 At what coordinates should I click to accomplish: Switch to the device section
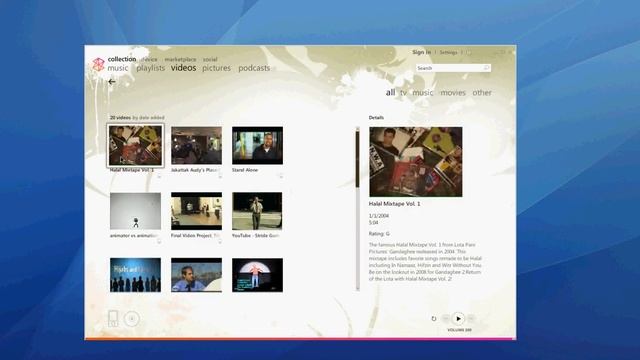coord(149,59)
